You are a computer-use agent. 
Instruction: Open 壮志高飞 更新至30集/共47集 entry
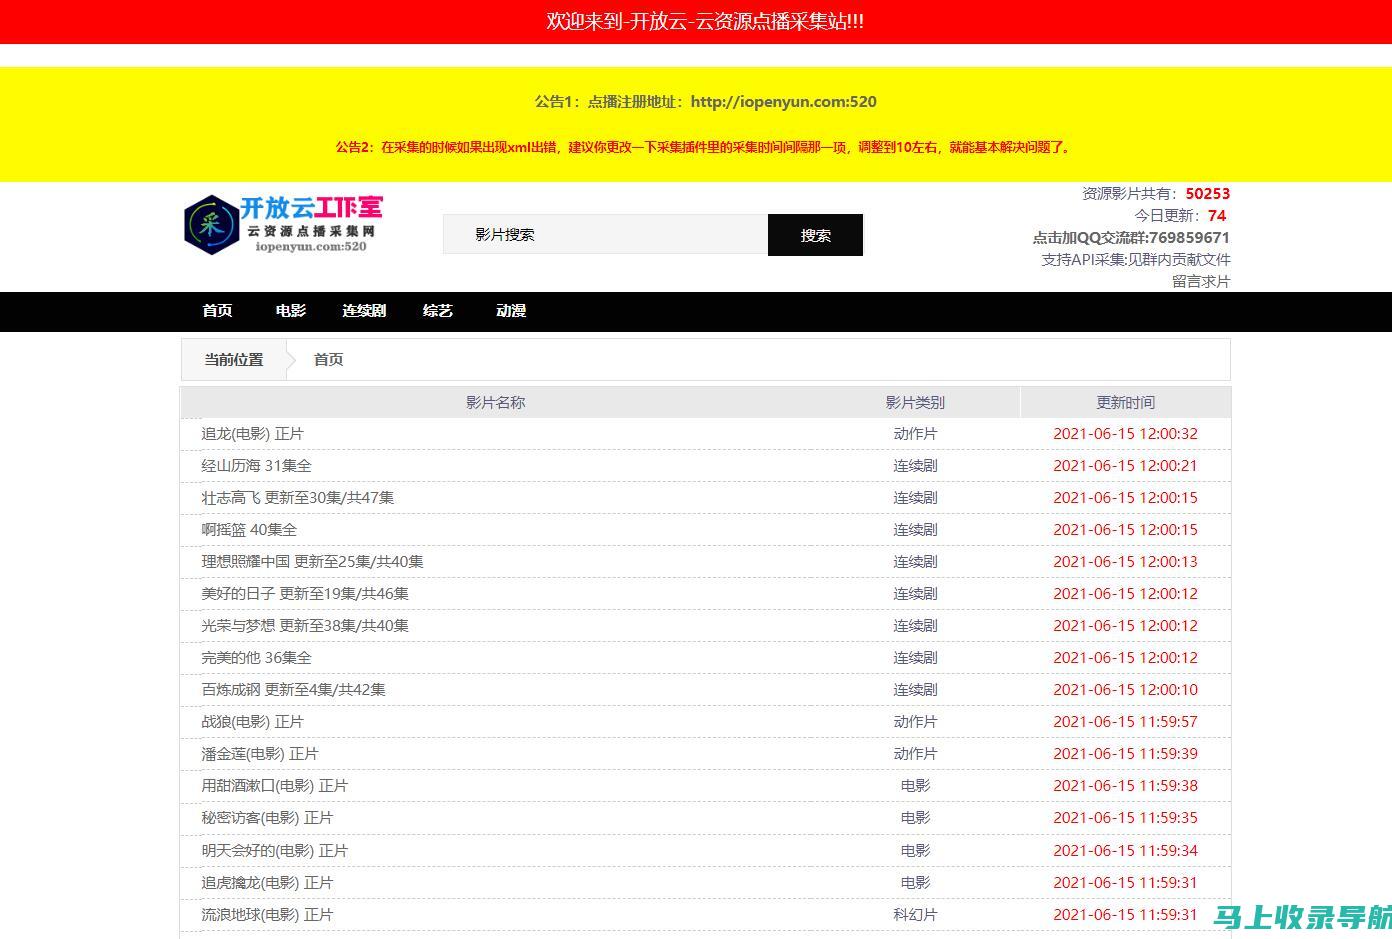click(298, 497)
